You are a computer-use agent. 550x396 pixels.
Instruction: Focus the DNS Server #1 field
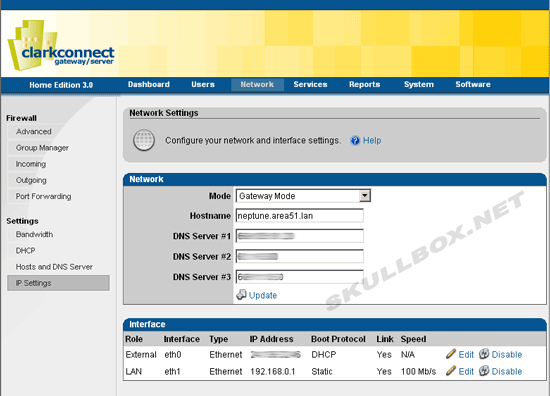coord(300,236)
